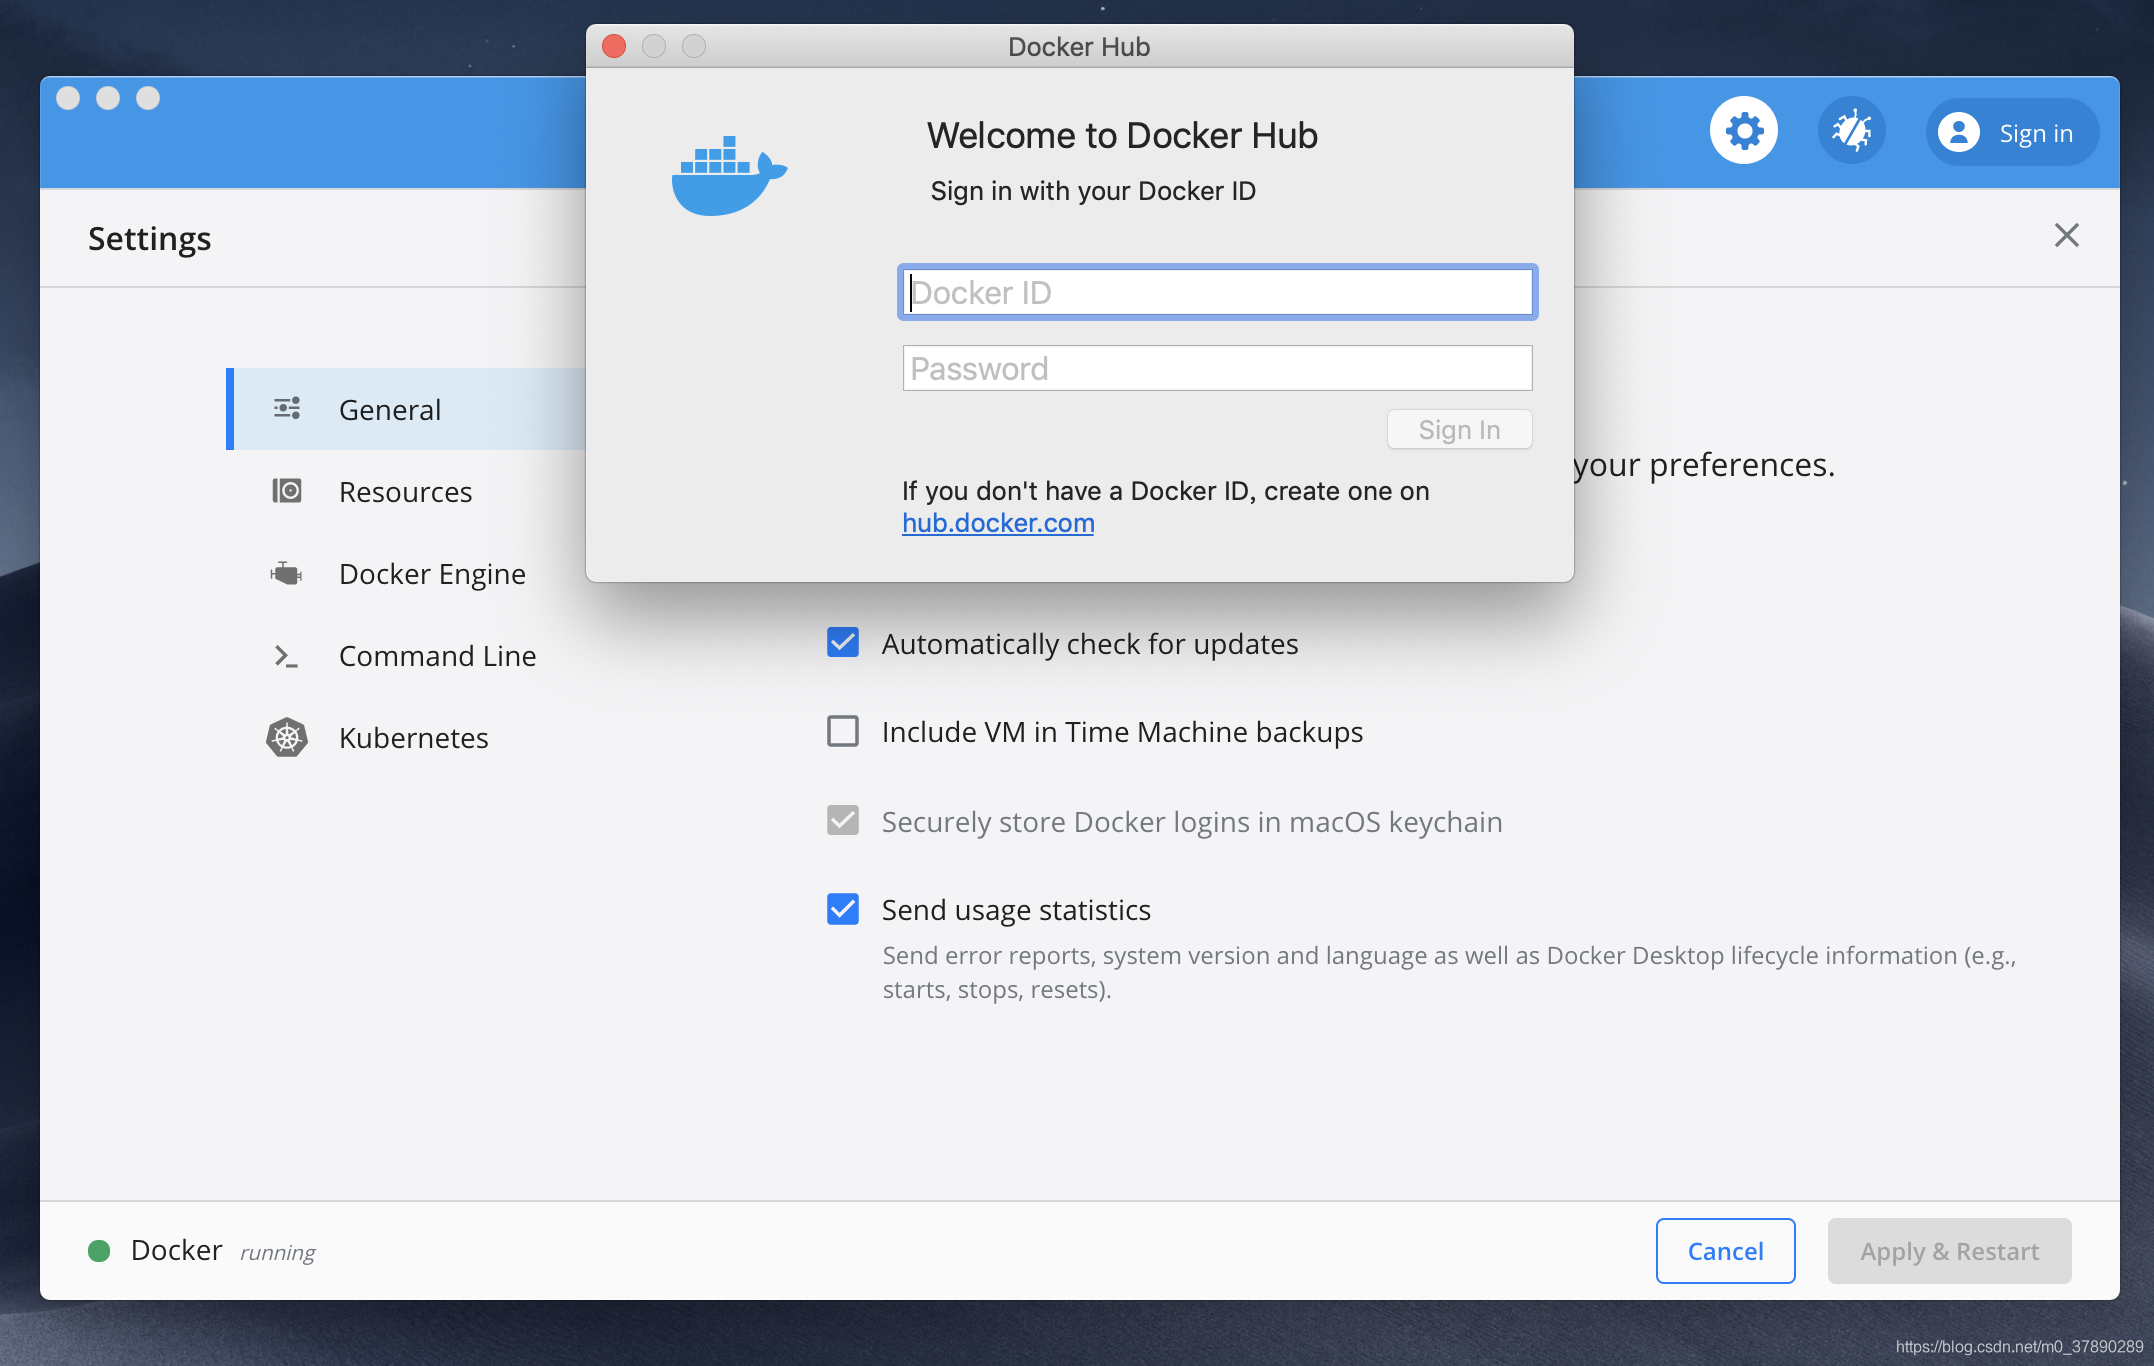The height and width of the screenshot is (1366, 2154).
Task: Switch to the Docker Engine settings tab
Action: tap(432, 573)
